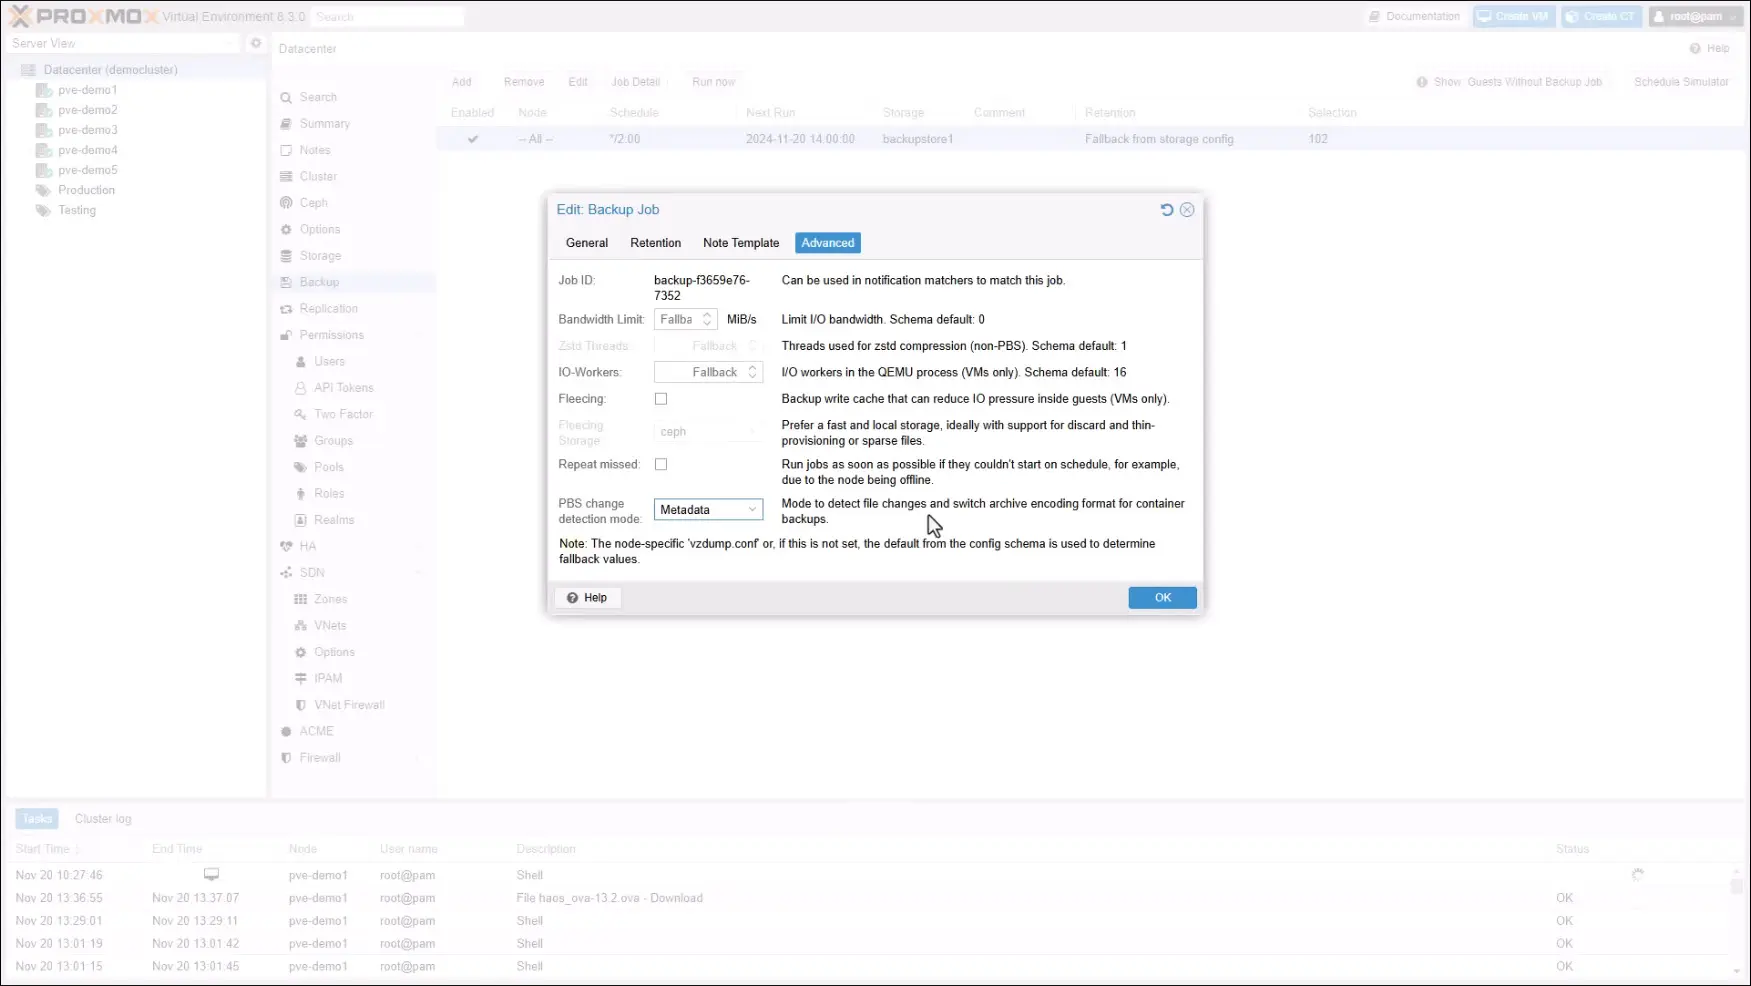1751x986 pixels.
Task: Click the Storage icon in the Datacenter menu
Action: (286, 256)
